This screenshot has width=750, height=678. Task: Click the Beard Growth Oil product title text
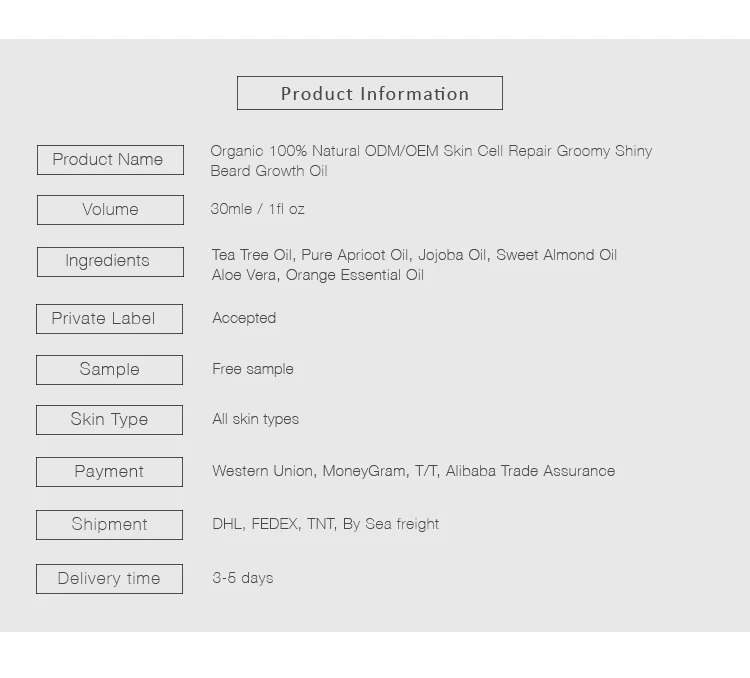(269, 171)
